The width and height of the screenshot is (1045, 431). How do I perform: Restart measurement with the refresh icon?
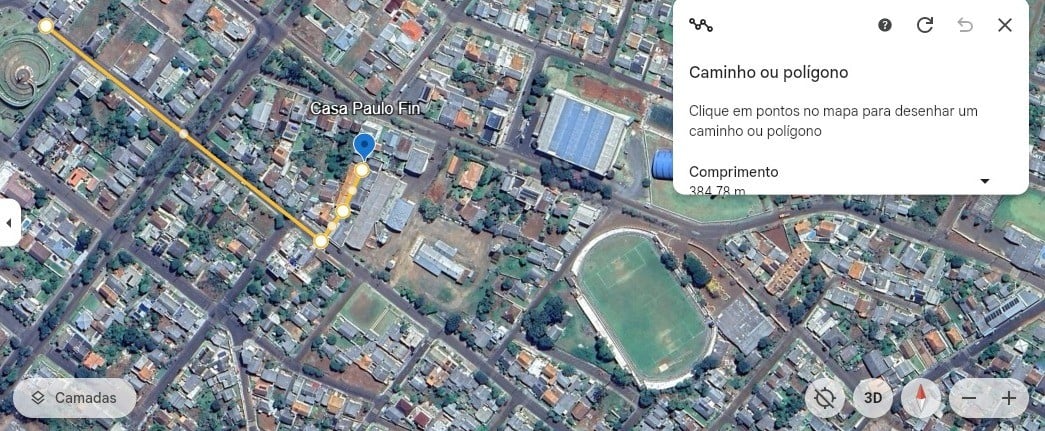pyautogui.click(x=924, y=25)
